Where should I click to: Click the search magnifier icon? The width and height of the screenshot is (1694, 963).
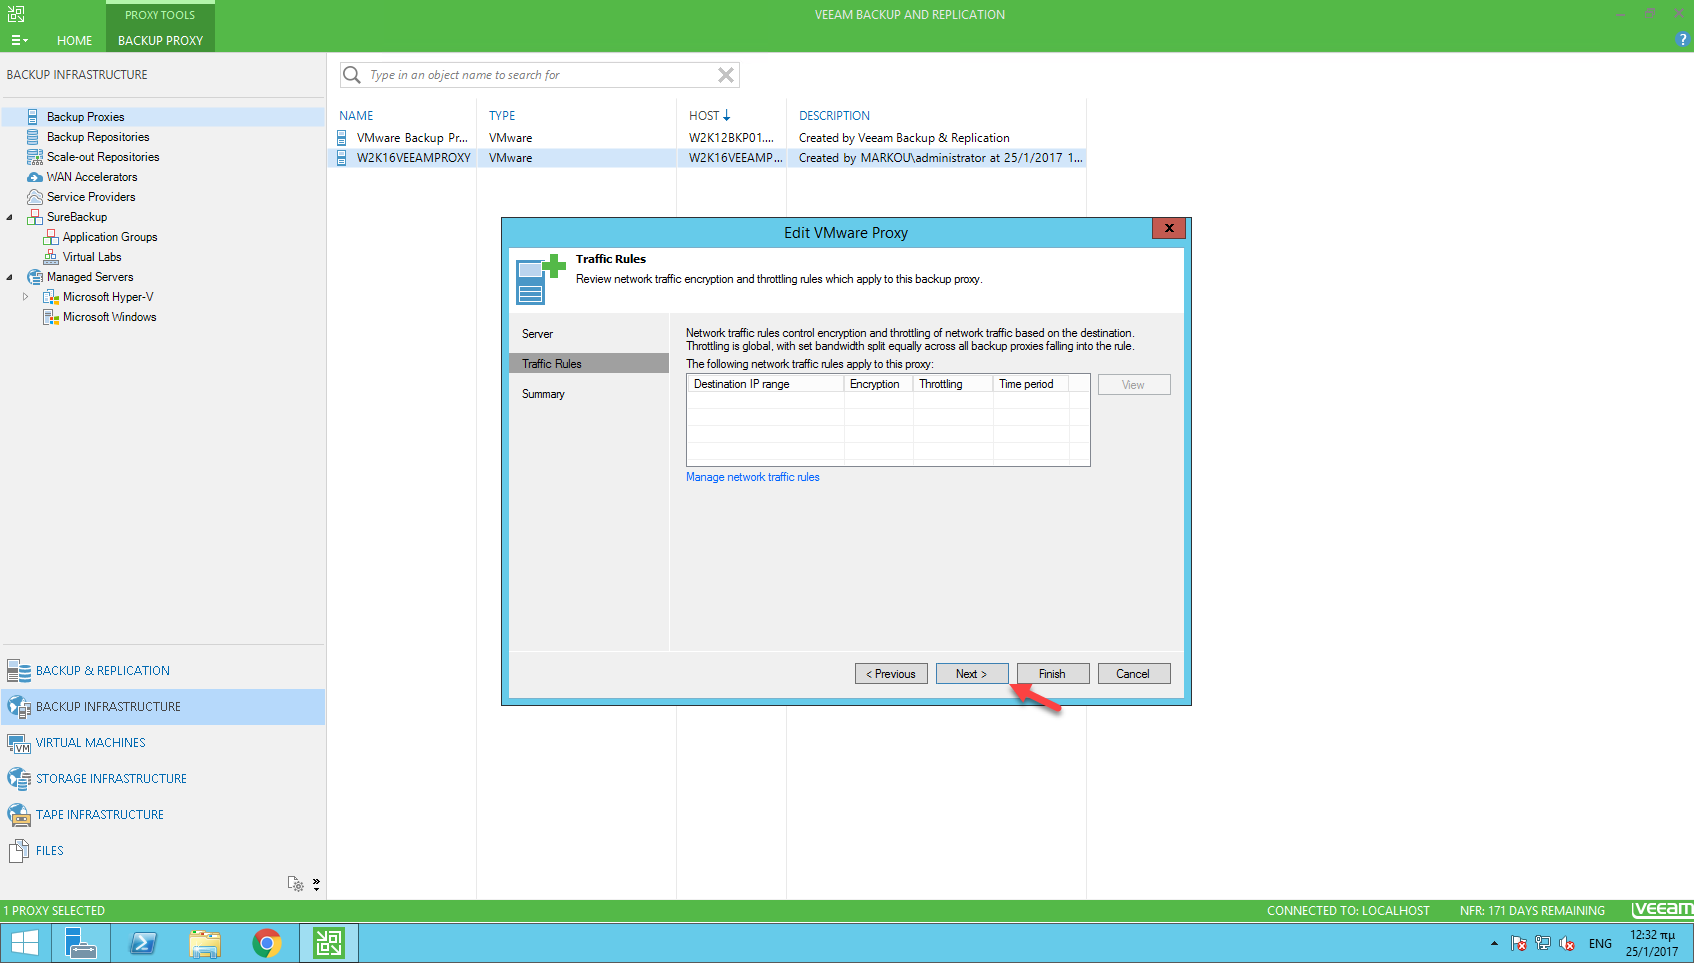[352, 75]
